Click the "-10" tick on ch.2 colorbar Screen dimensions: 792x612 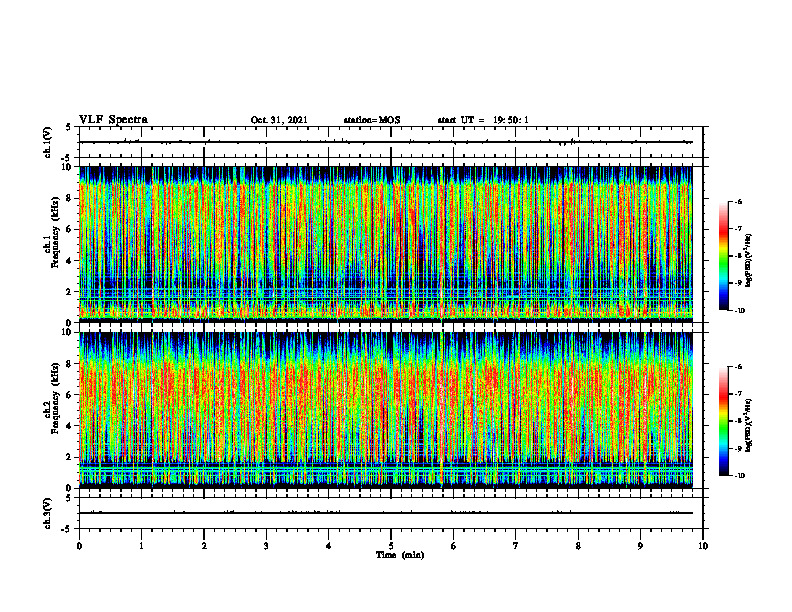pos(740,476)
